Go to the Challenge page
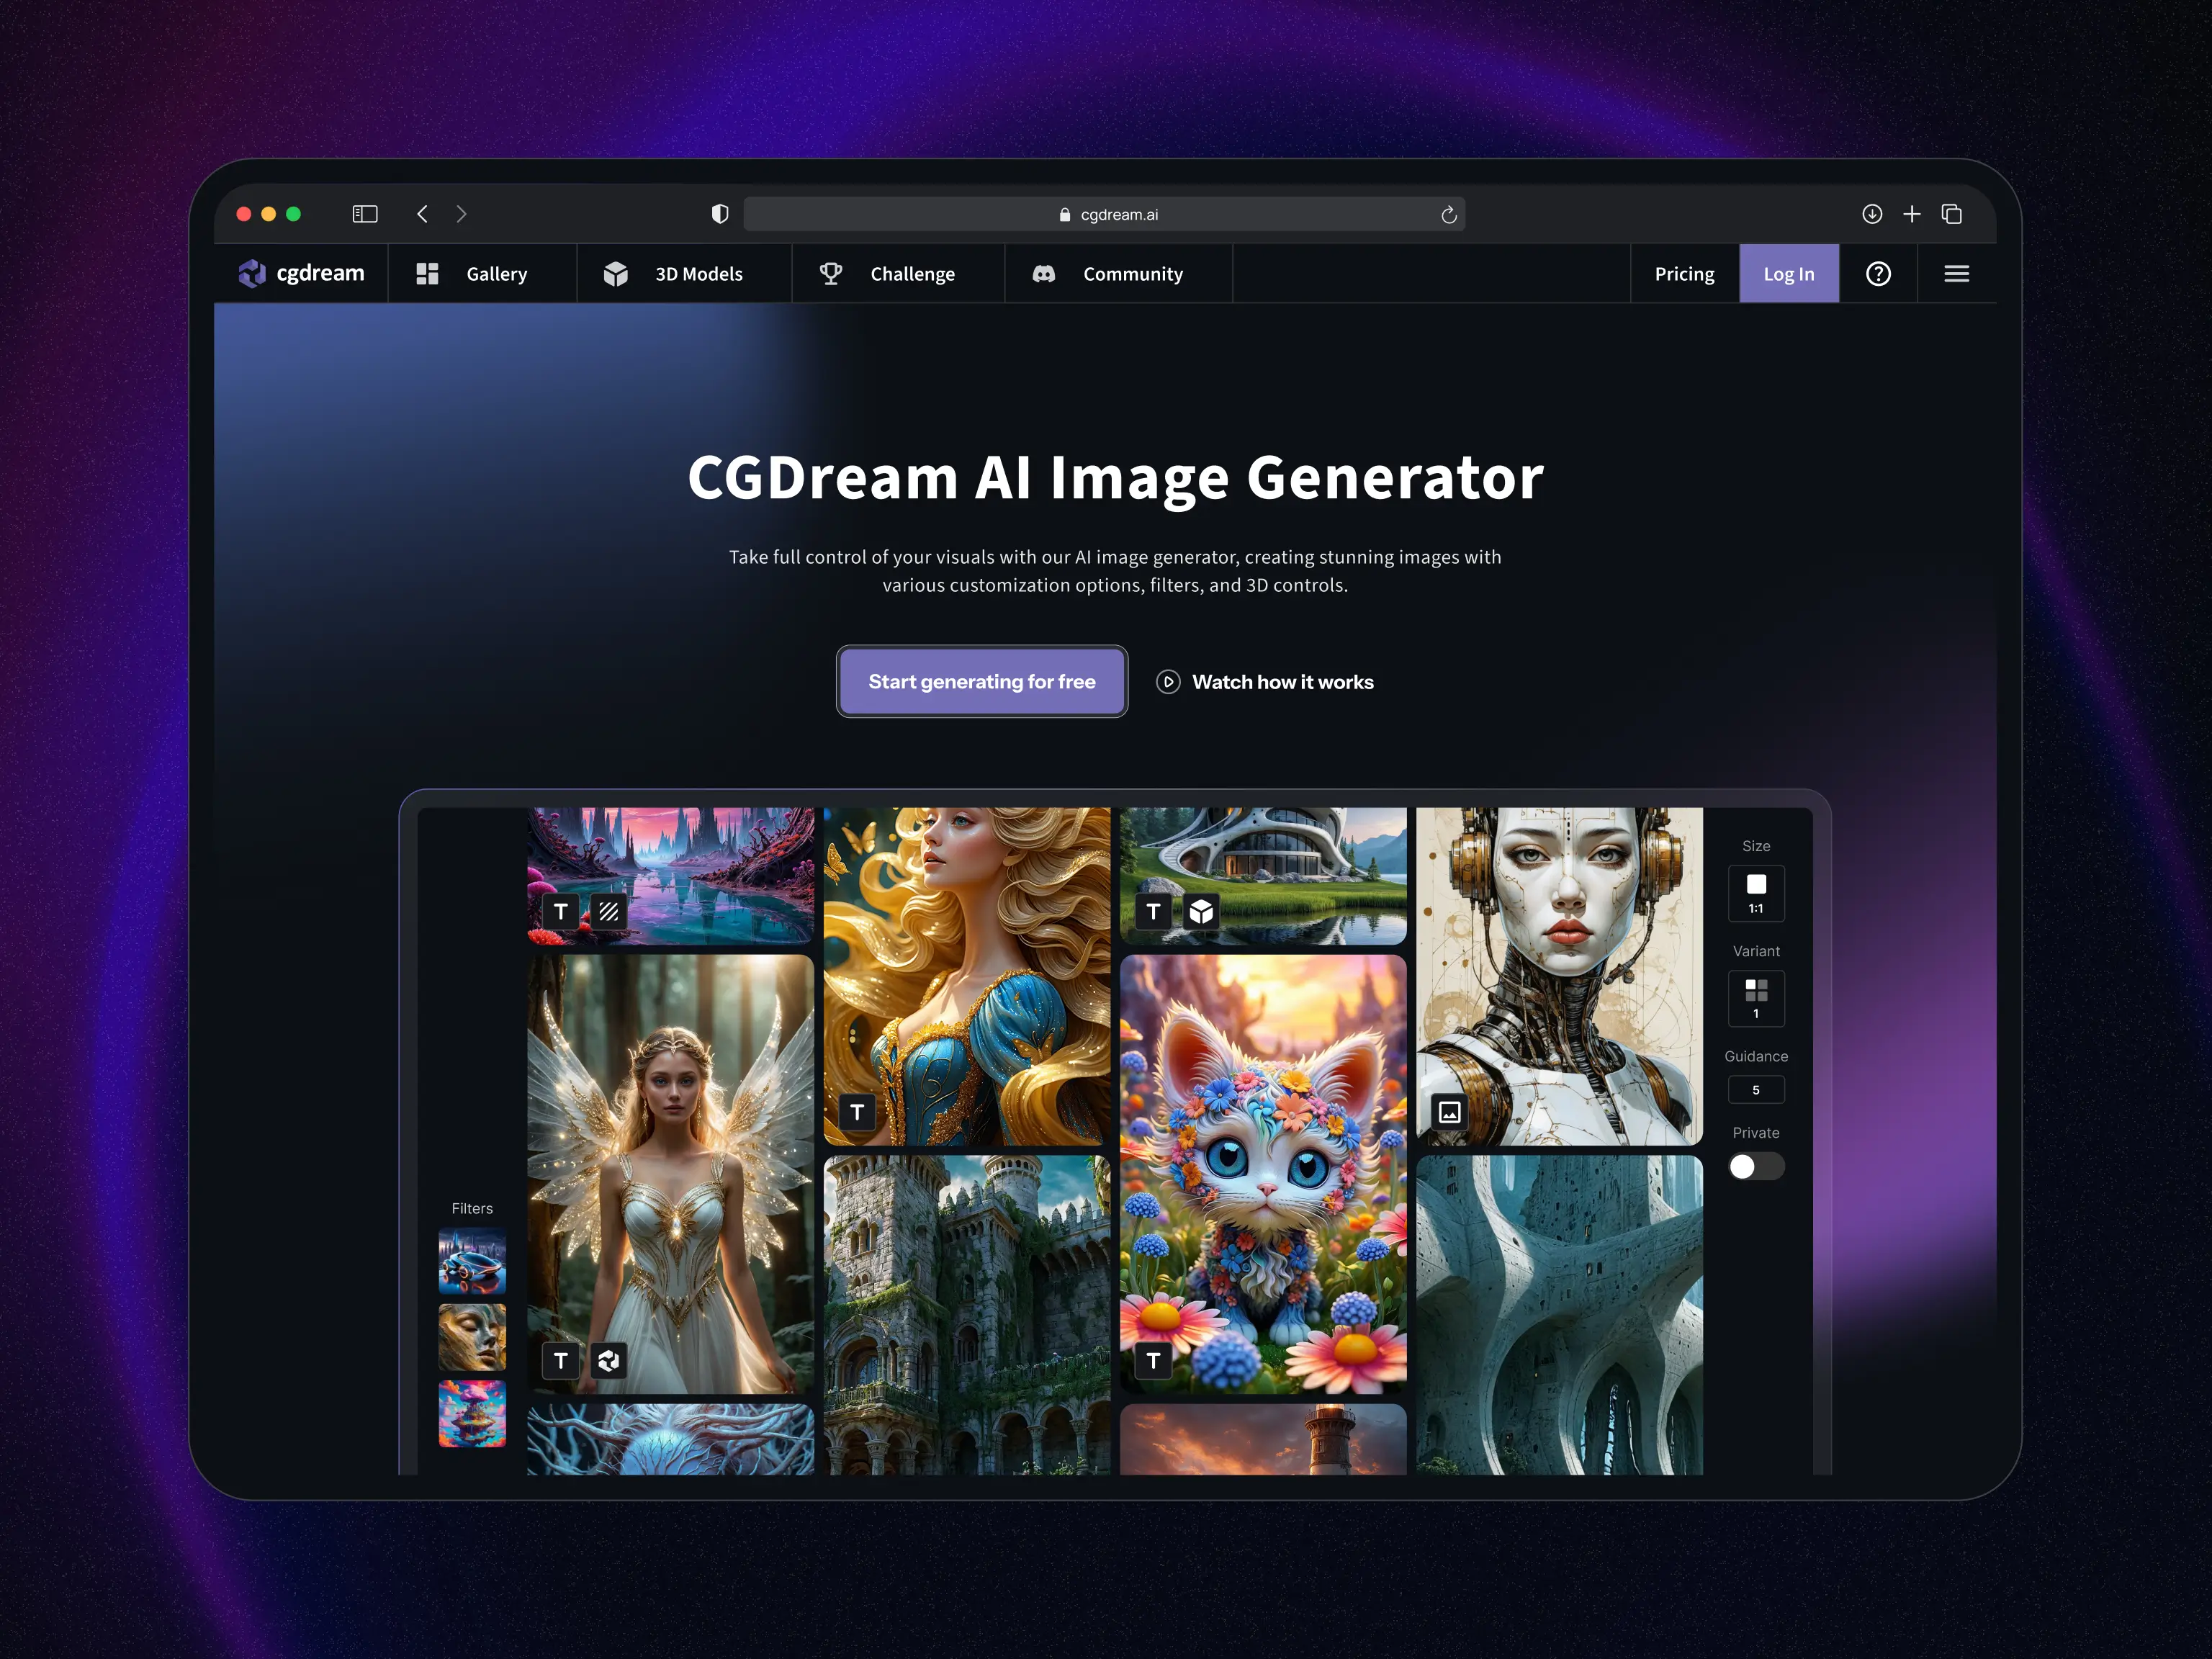 [x=898, y=273]
